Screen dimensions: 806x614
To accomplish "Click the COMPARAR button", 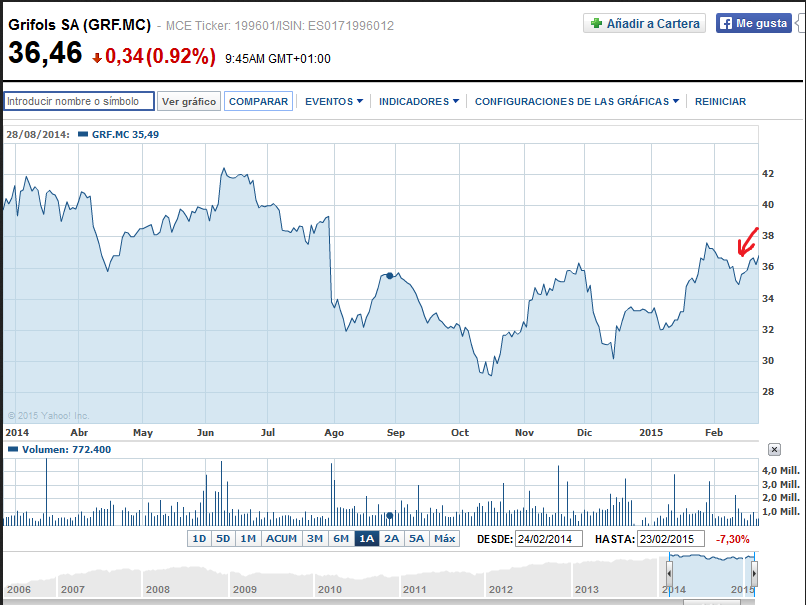I will pyautogui.click(x=258, y=101).
